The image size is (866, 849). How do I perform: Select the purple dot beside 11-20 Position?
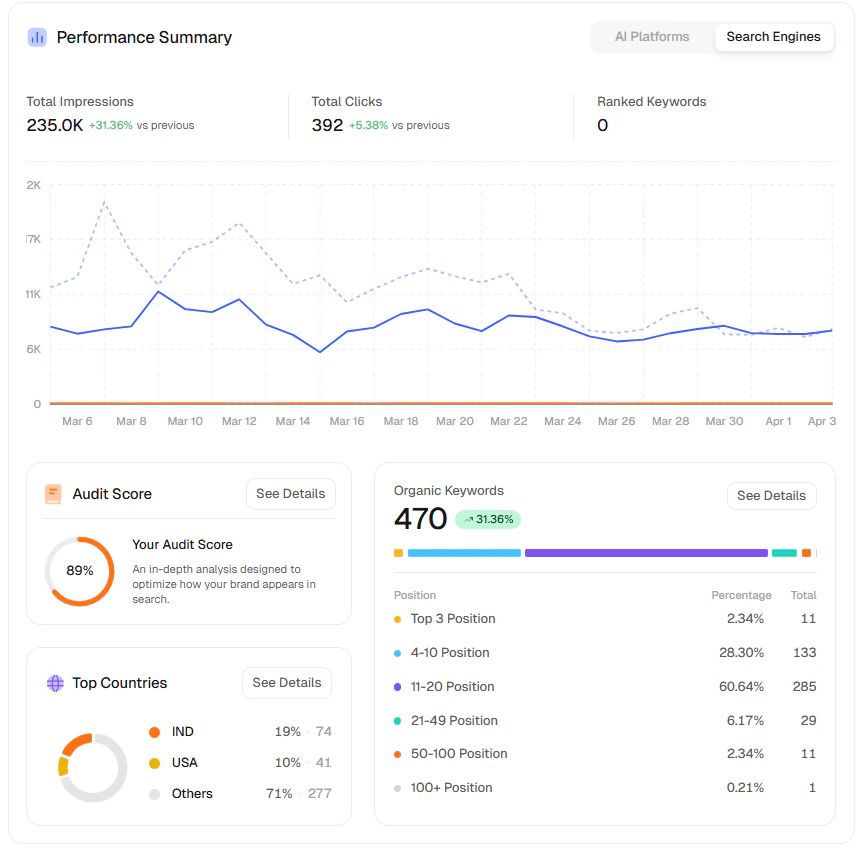[x=397, y=686]
